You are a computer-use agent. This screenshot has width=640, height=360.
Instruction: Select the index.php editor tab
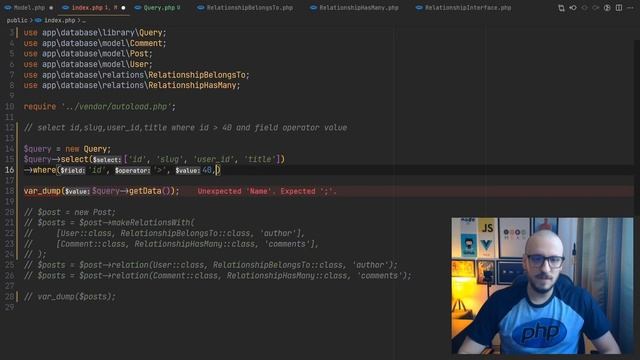[x=94, y=8]
